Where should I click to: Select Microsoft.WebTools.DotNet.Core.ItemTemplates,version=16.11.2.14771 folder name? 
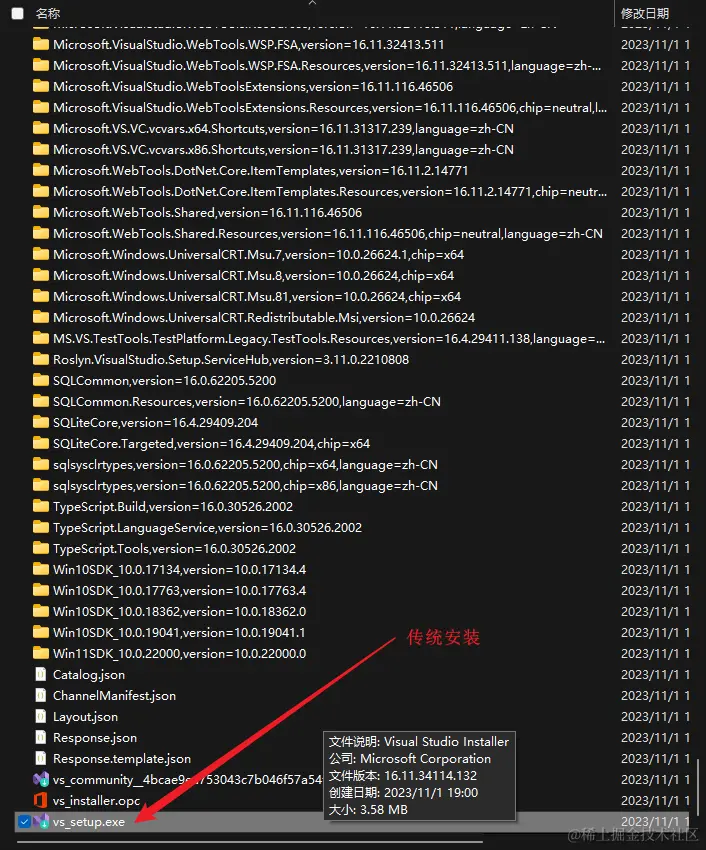[x=260, y=170]
